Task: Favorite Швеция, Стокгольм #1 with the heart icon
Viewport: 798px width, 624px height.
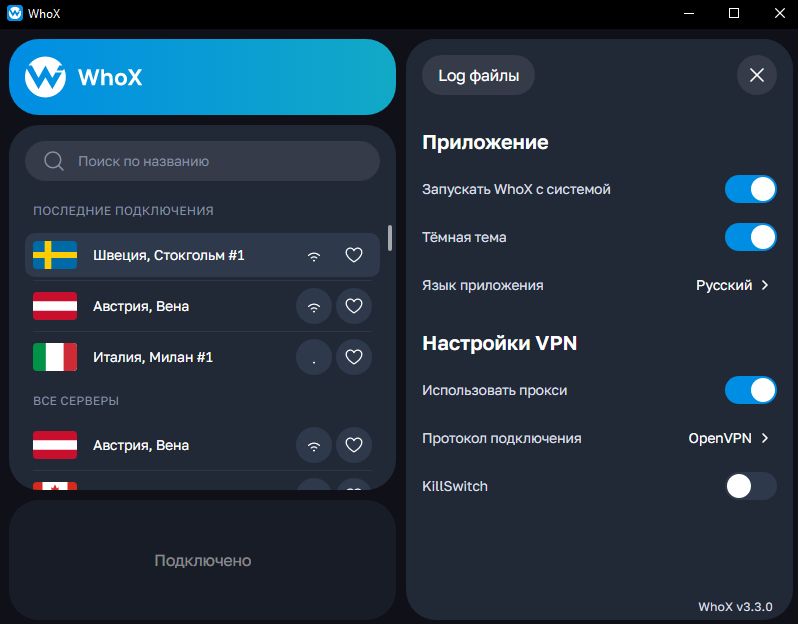Action: pyautogui.click(x=354, y=255)
